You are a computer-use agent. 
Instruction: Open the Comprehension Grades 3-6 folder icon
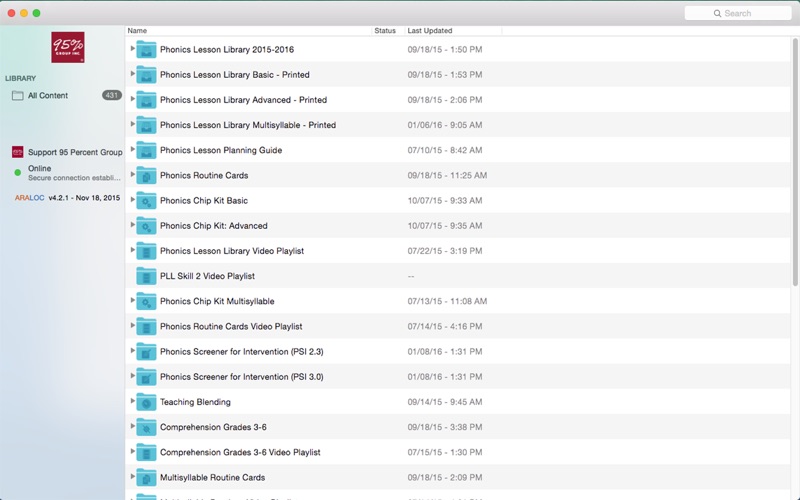tap(146, 427)
